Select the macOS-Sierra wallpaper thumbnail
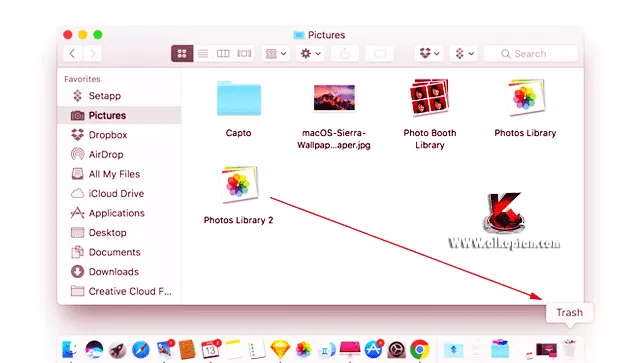This screenshot has width=640, height=363. click(334, 98)
